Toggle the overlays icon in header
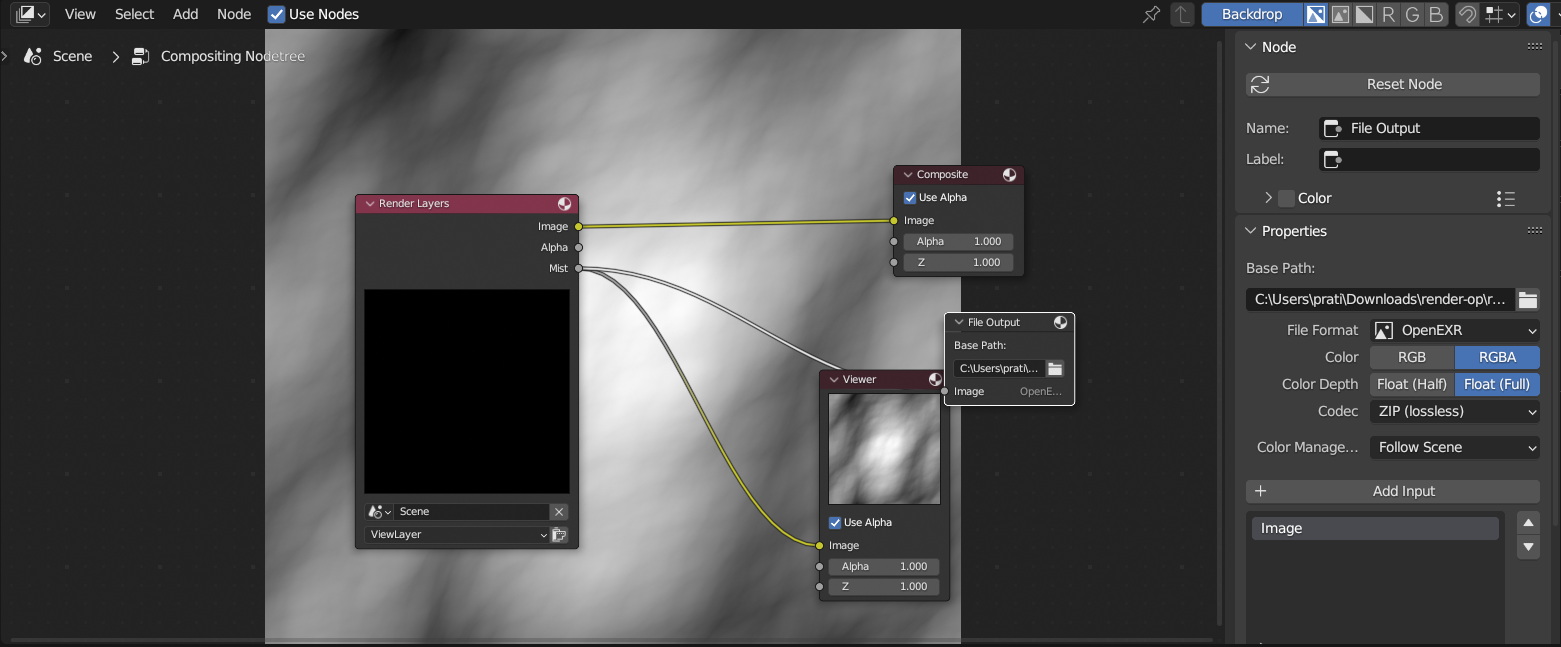 1539,14
